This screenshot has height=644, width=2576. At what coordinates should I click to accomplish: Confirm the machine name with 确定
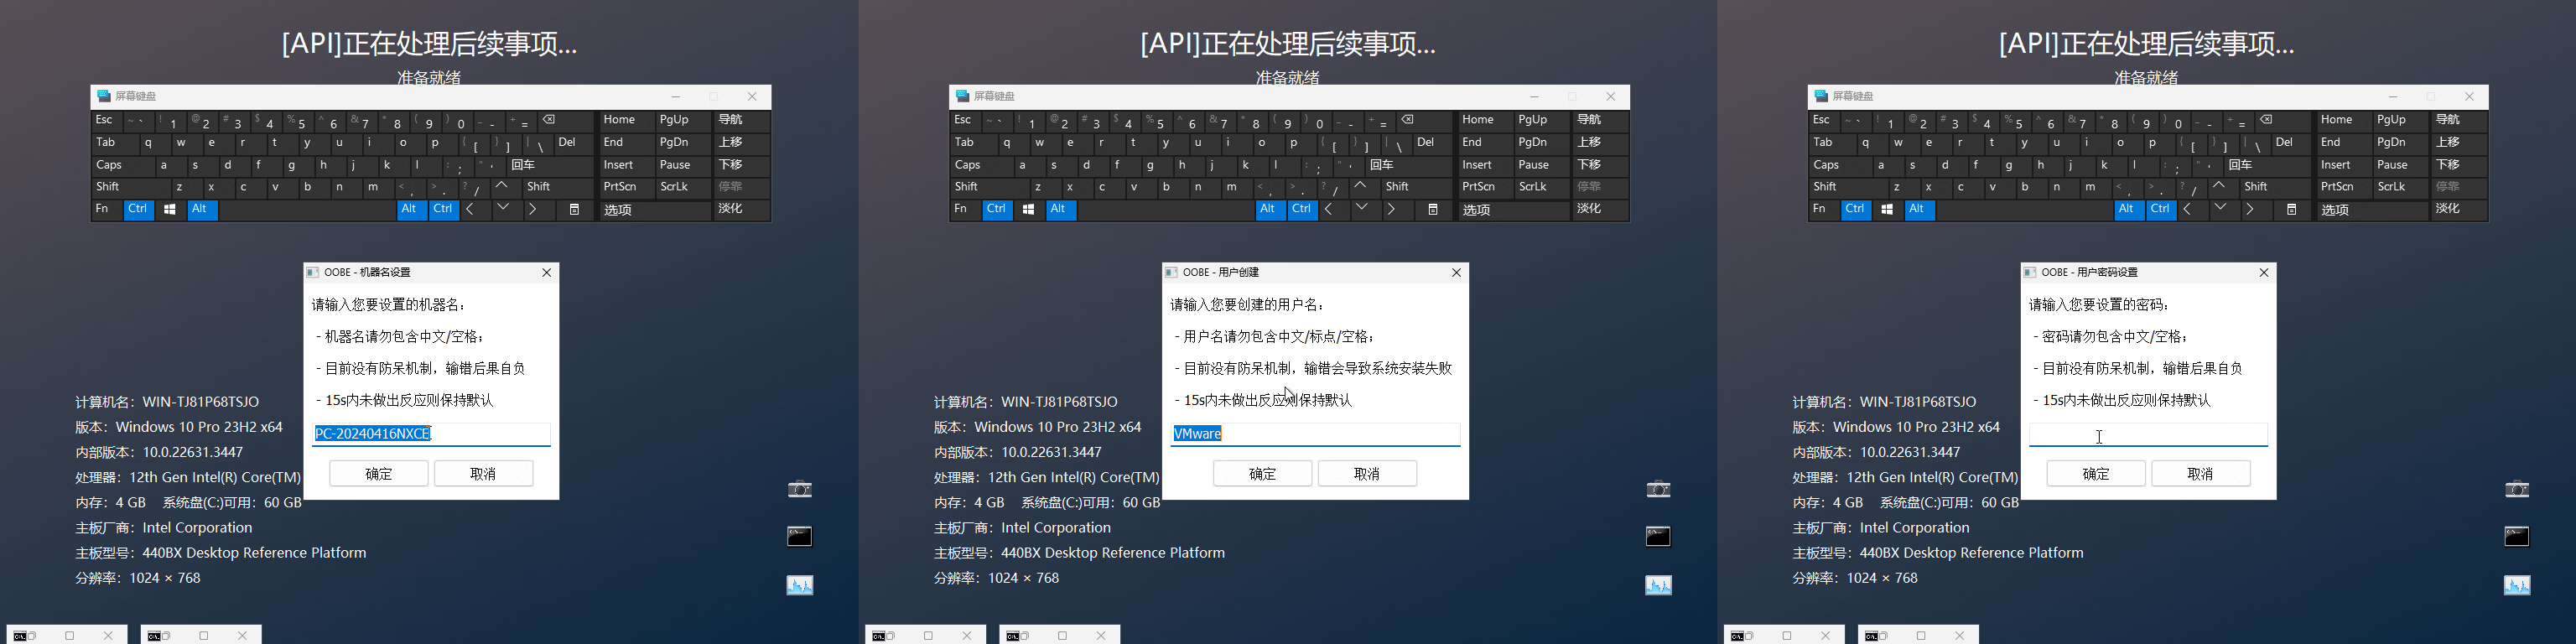pos(379,474)
